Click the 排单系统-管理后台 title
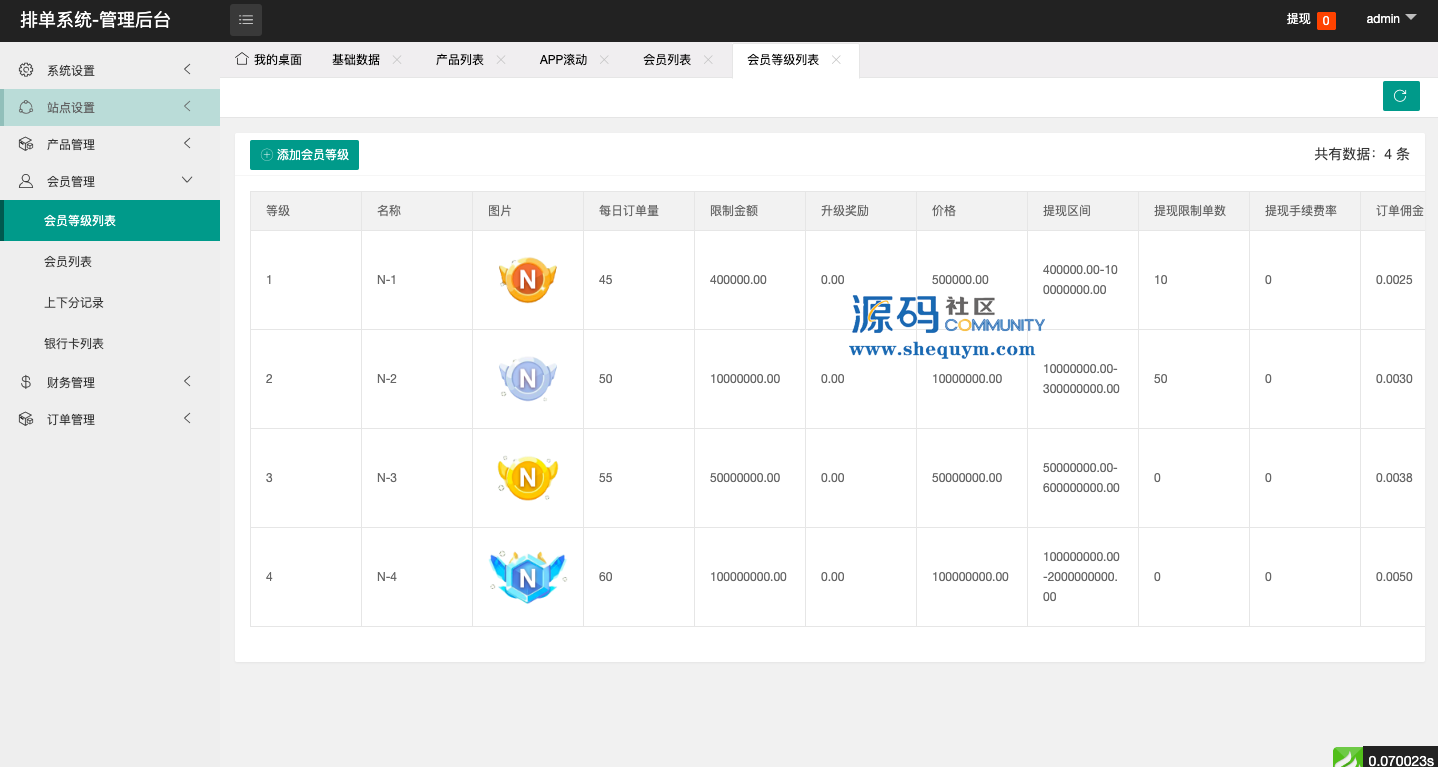The height and width of the screenshot is (767, 1438). point(96,20)
